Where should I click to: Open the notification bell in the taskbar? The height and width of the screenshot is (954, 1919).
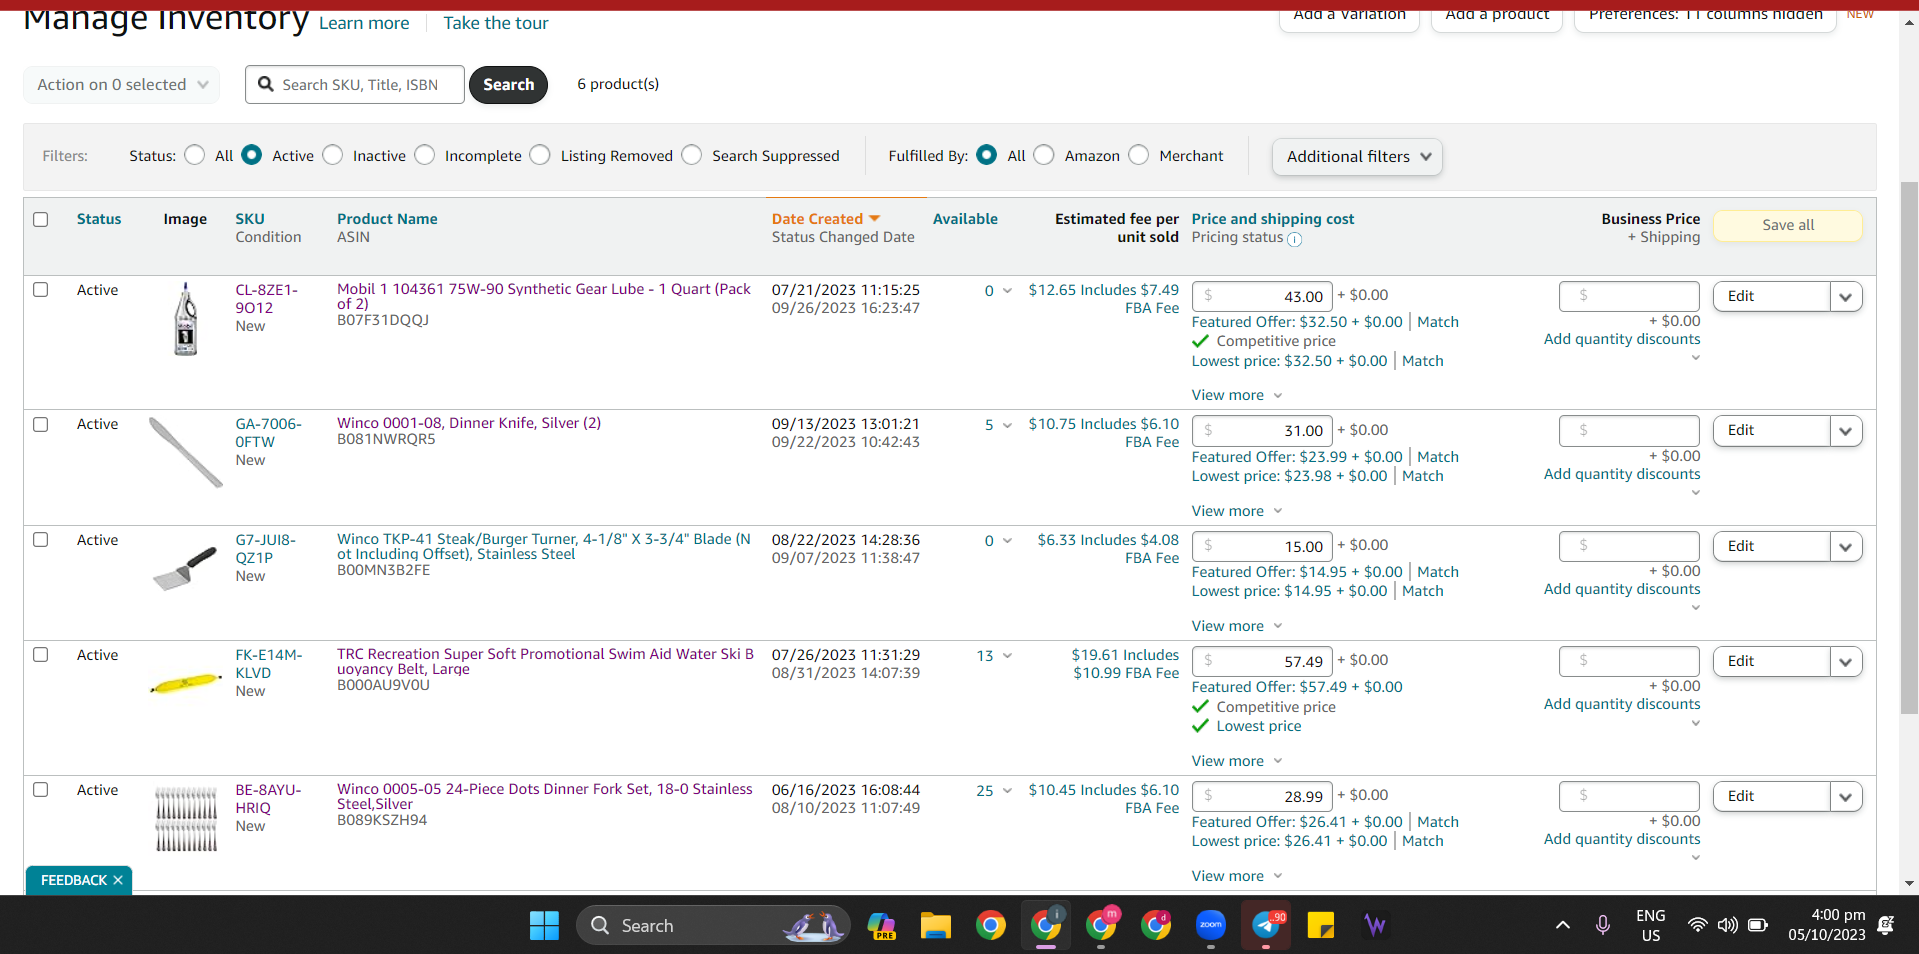point(1886,925)
